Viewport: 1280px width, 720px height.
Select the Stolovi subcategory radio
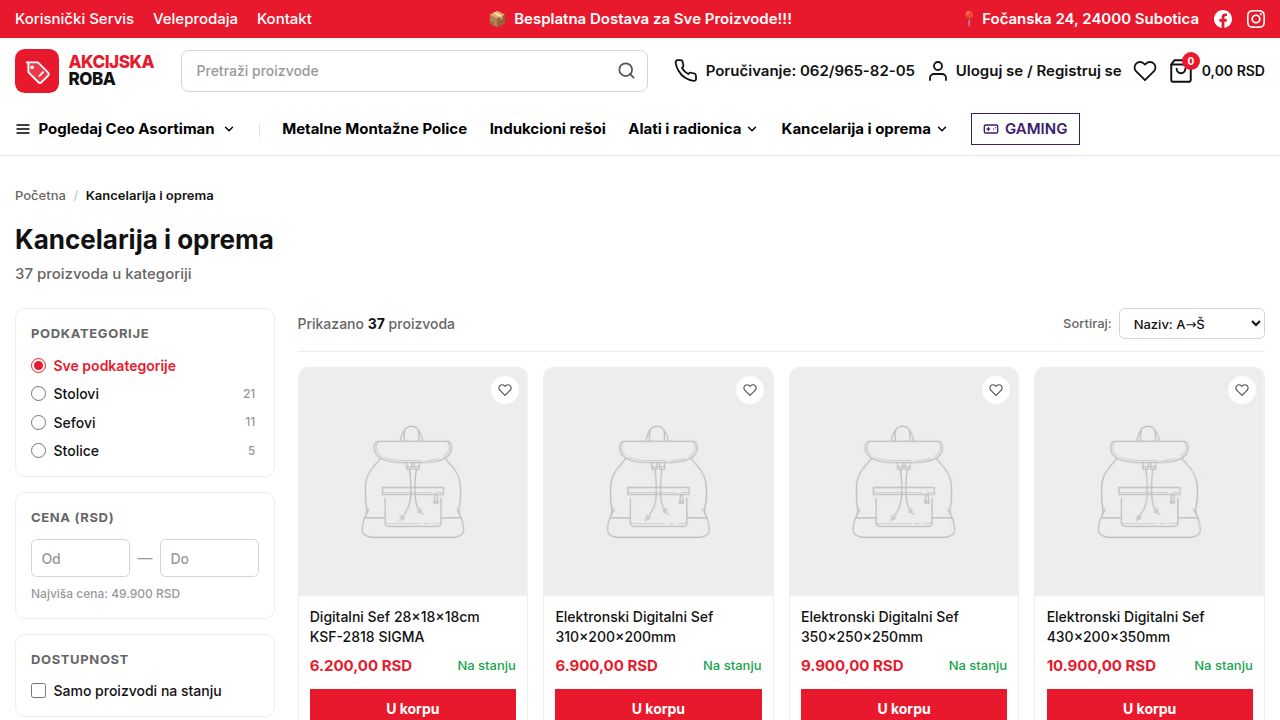39,394
